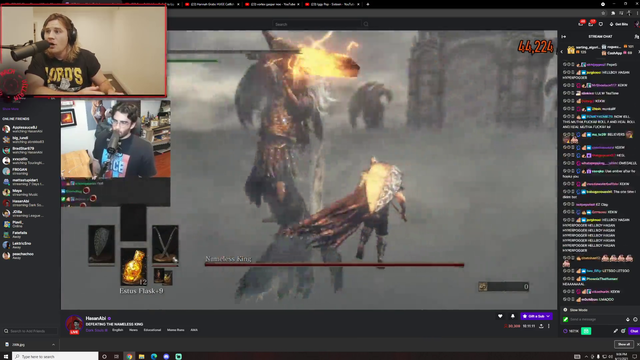Open downloaded jpg file in downloads bar
The height and width of the screenshot is (360, 640).
coord(17,344)
